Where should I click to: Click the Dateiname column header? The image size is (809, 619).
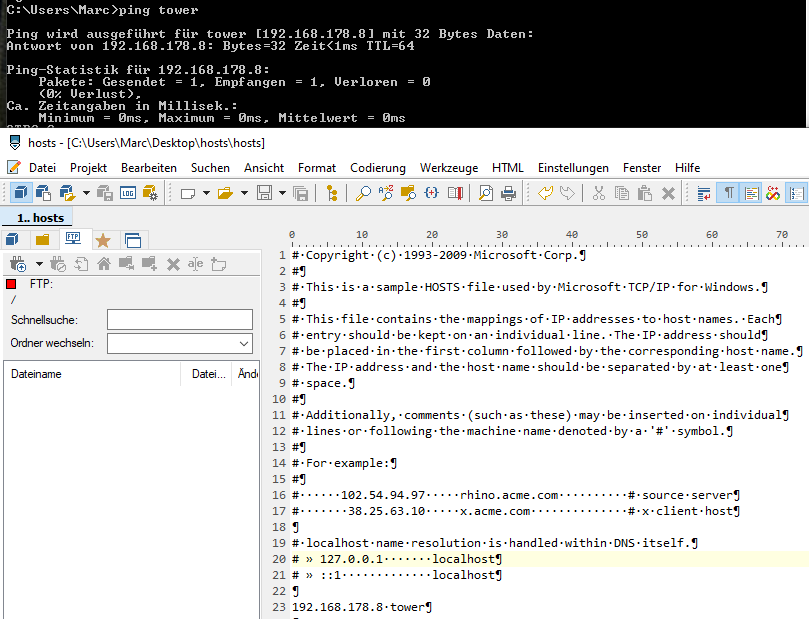[x=93, y=374]
